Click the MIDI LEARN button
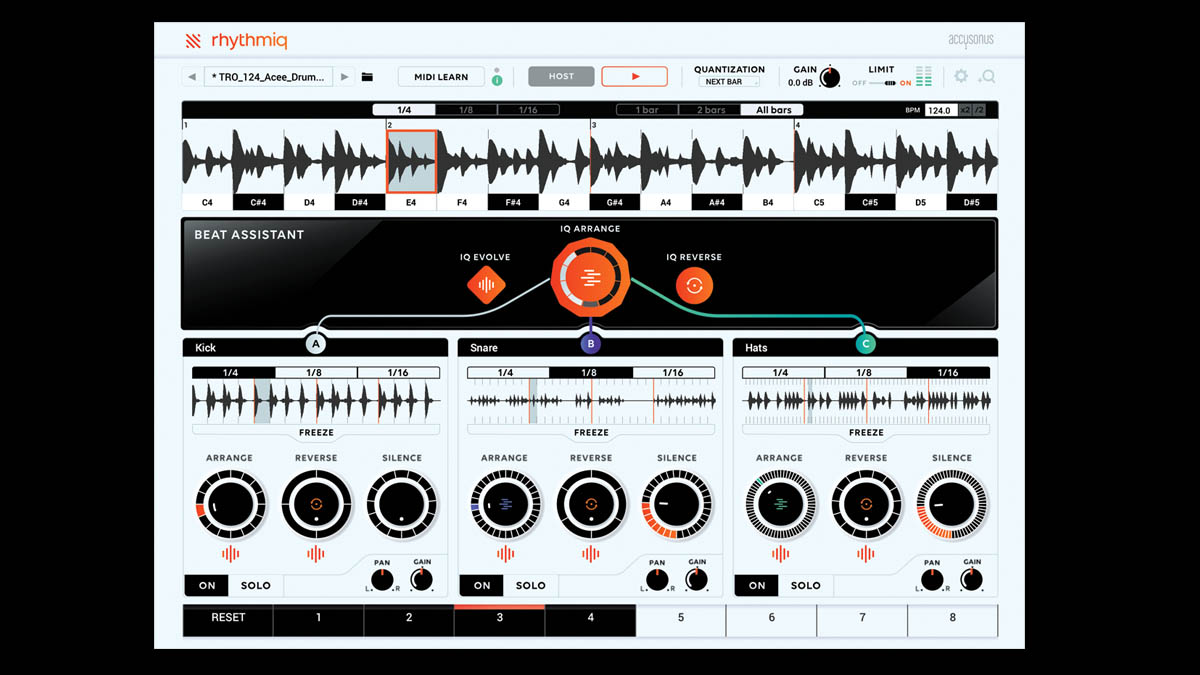Image resolution: width=1200 pixels, height=675 pixels. pos(441,76)
